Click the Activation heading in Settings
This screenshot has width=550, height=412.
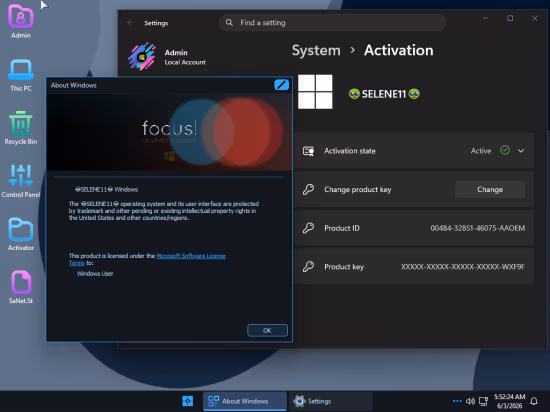(398, 50)
